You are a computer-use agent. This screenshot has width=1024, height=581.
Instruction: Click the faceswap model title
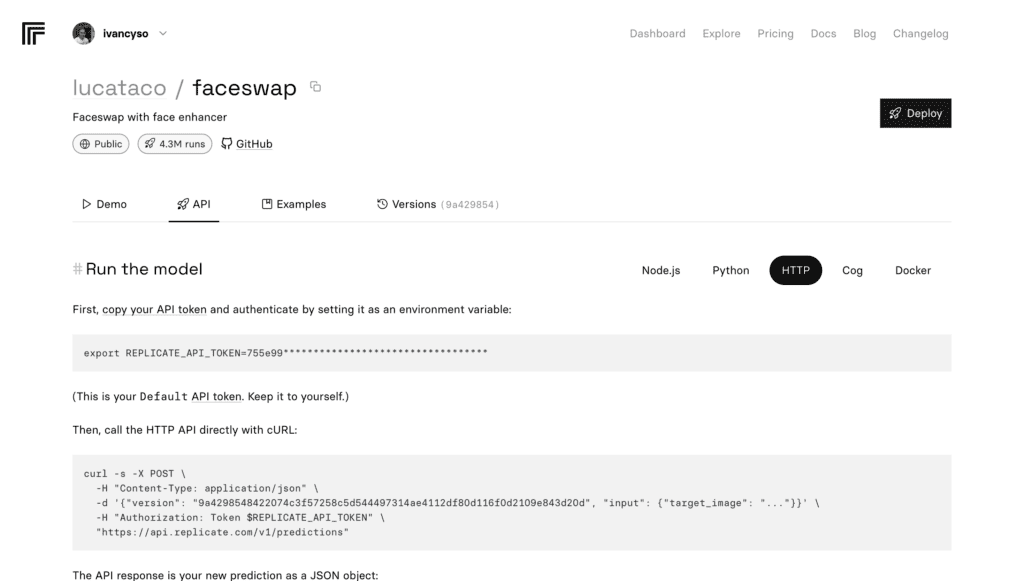point(244,87)
